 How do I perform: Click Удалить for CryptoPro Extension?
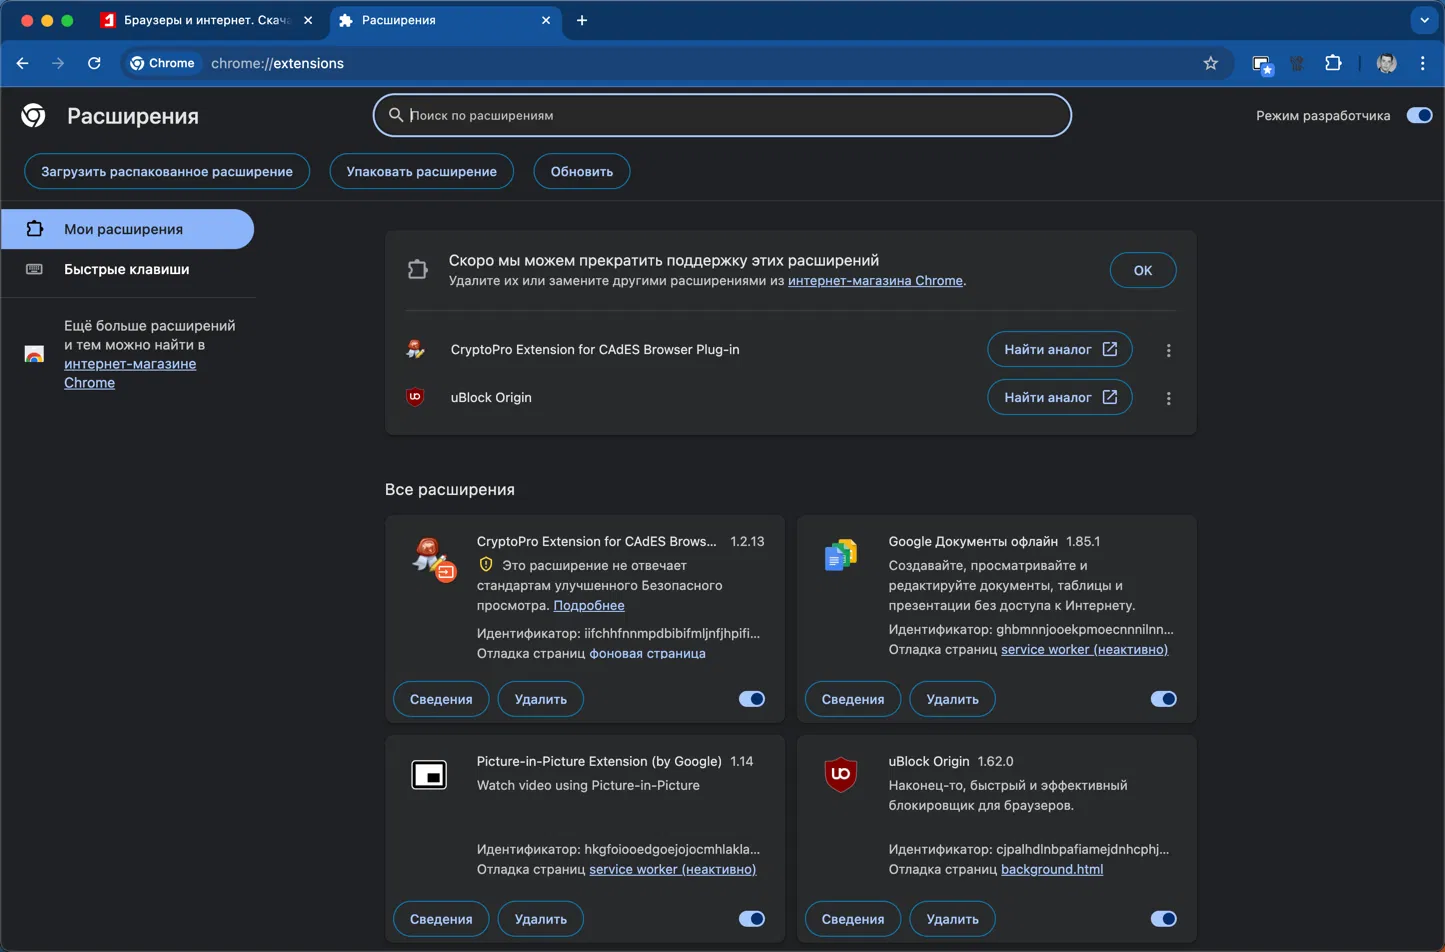pyautogui.click(x=541, y=699)
